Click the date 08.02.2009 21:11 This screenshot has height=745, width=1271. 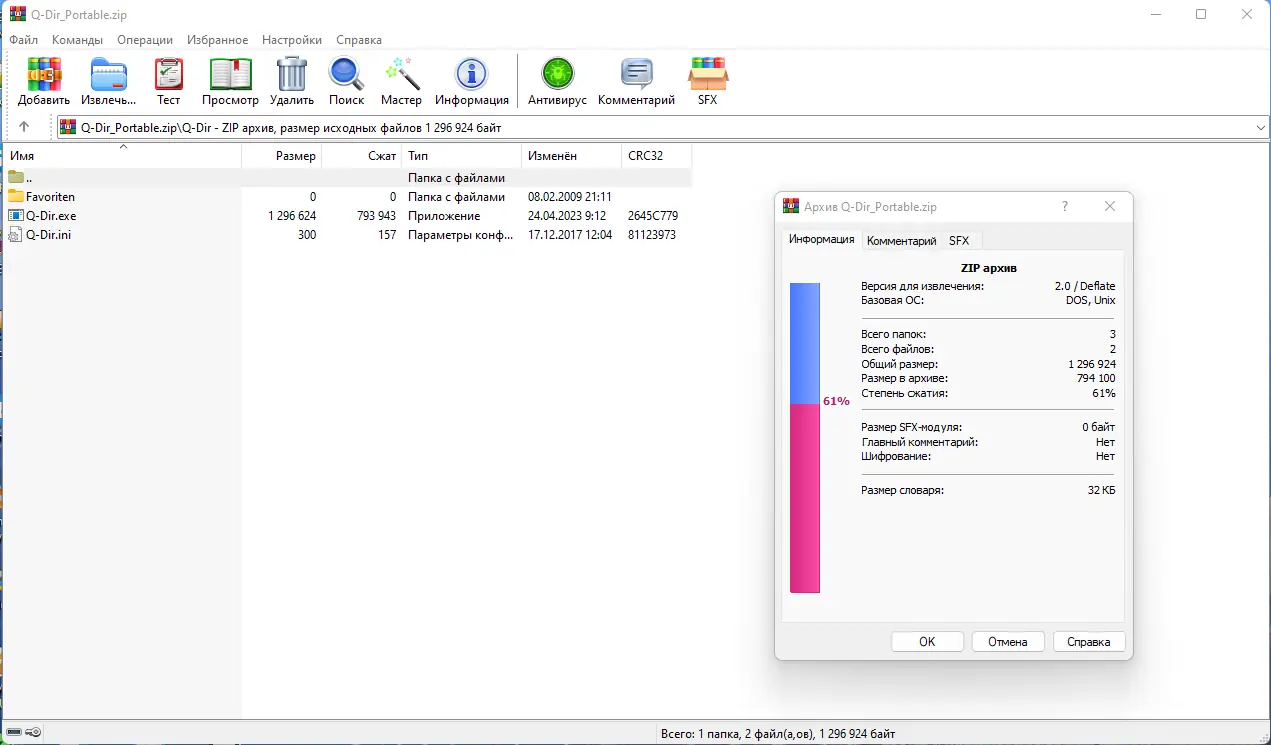(x=570, y=197)
